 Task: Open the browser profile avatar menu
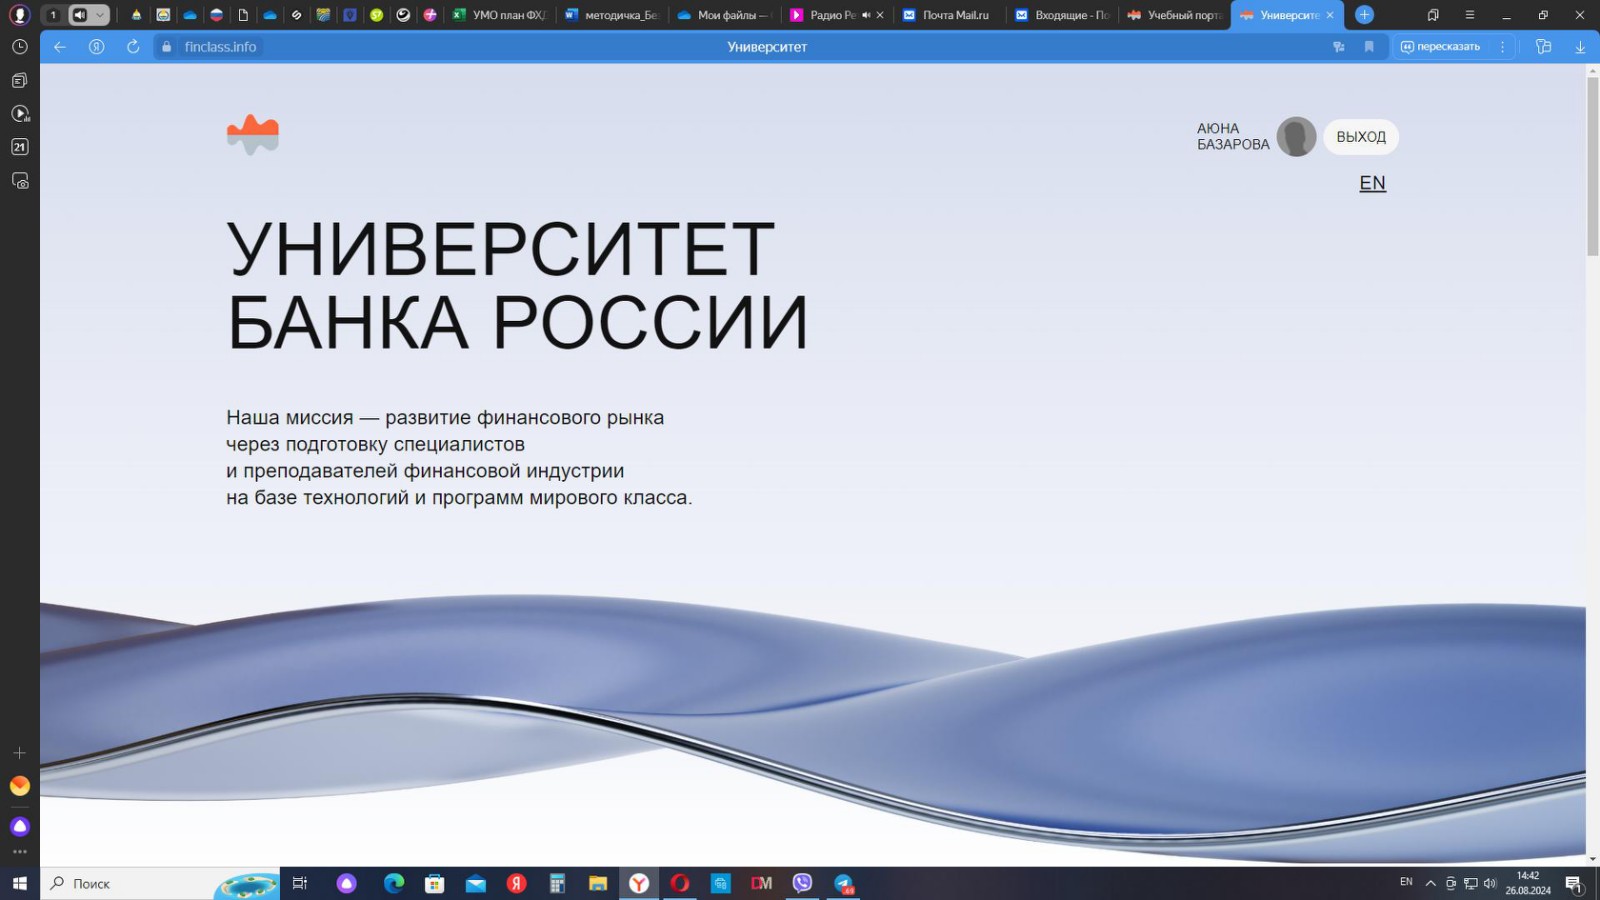point(19,15)
